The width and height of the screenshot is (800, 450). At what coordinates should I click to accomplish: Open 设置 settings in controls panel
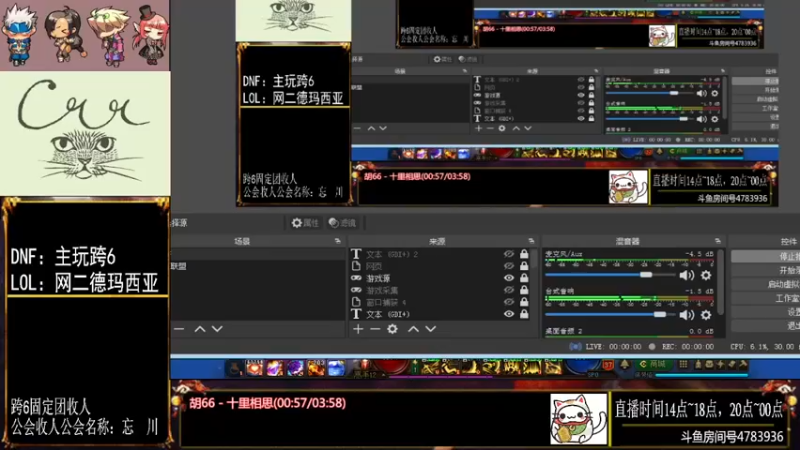(x=765, y=312)
